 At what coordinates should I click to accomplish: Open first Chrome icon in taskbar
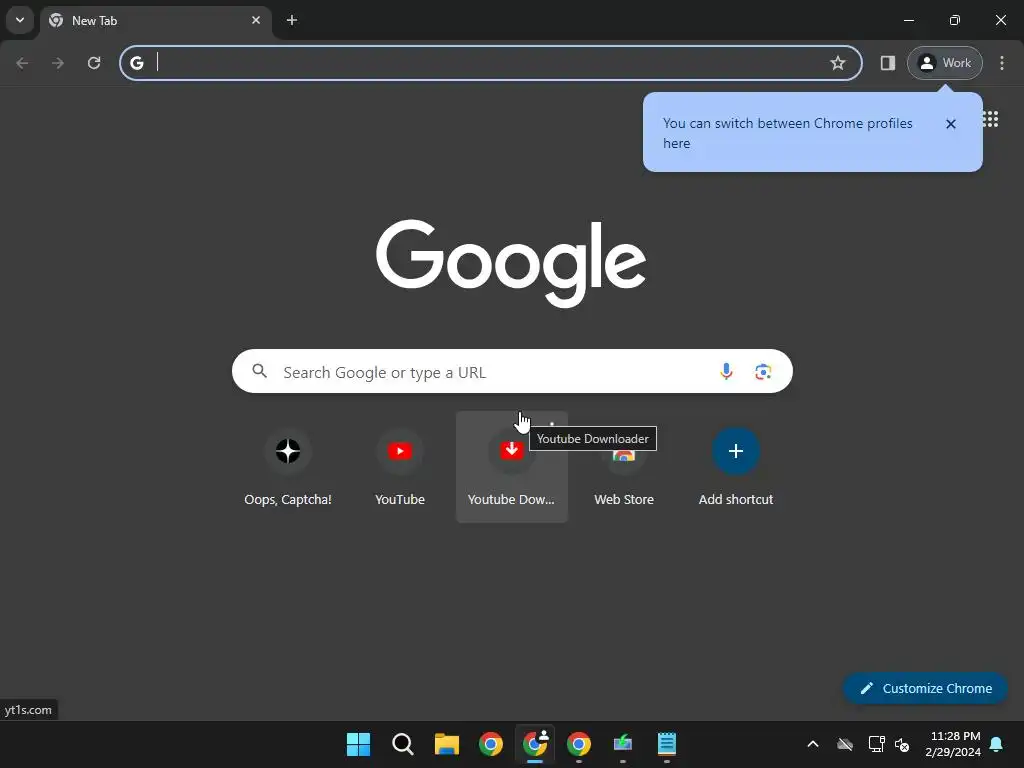pyautogui.click(x=490, y=744)
